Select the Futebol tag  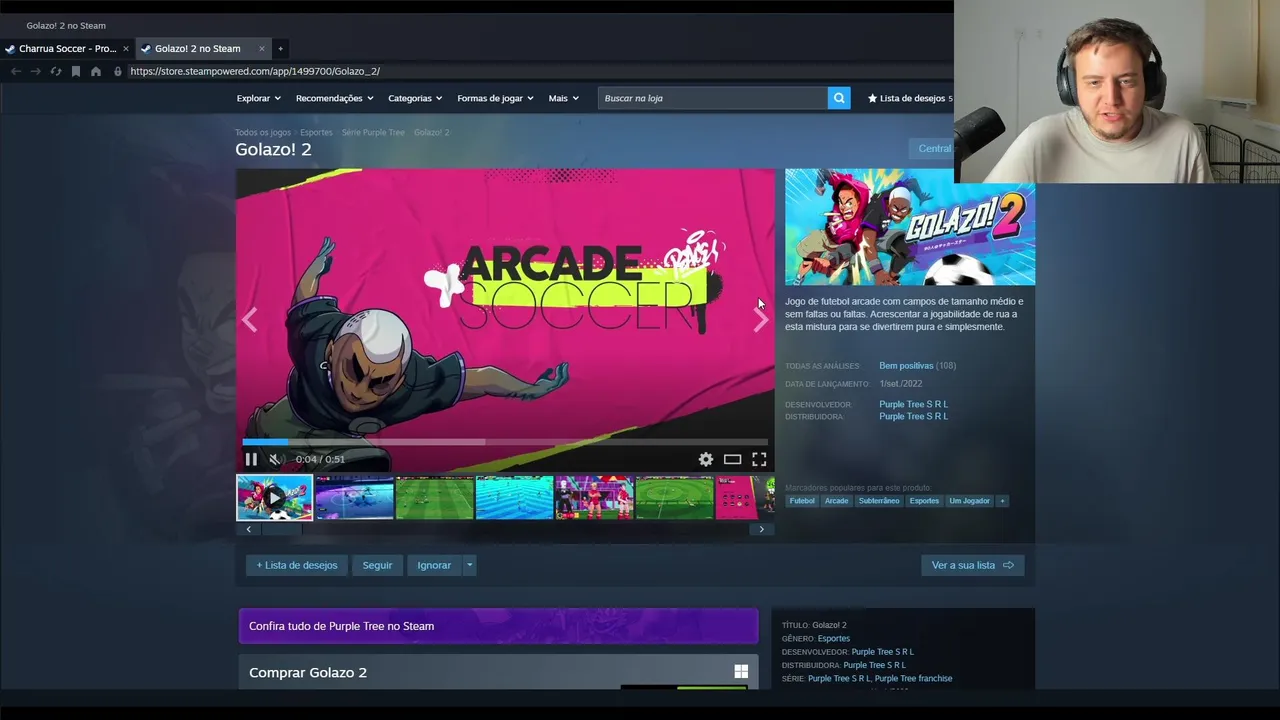pos(802,500)
